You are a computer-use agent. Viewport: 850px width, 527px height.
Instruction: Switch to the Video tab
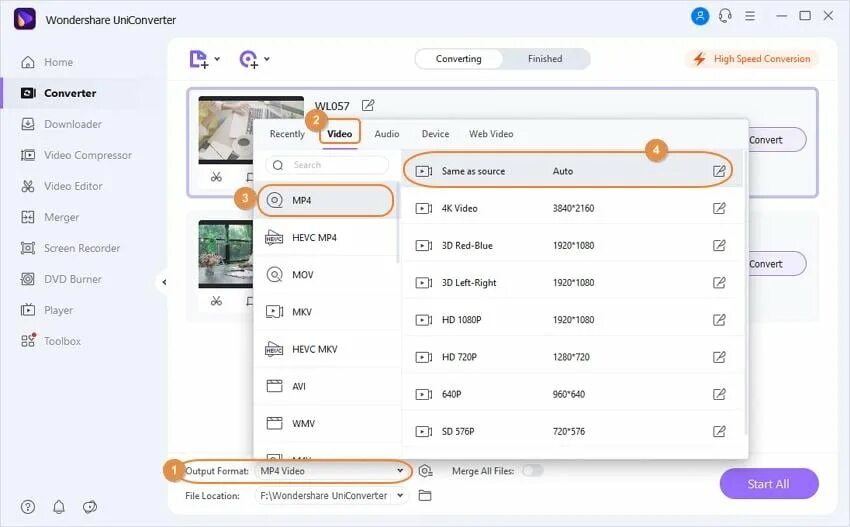click(339, 134)
